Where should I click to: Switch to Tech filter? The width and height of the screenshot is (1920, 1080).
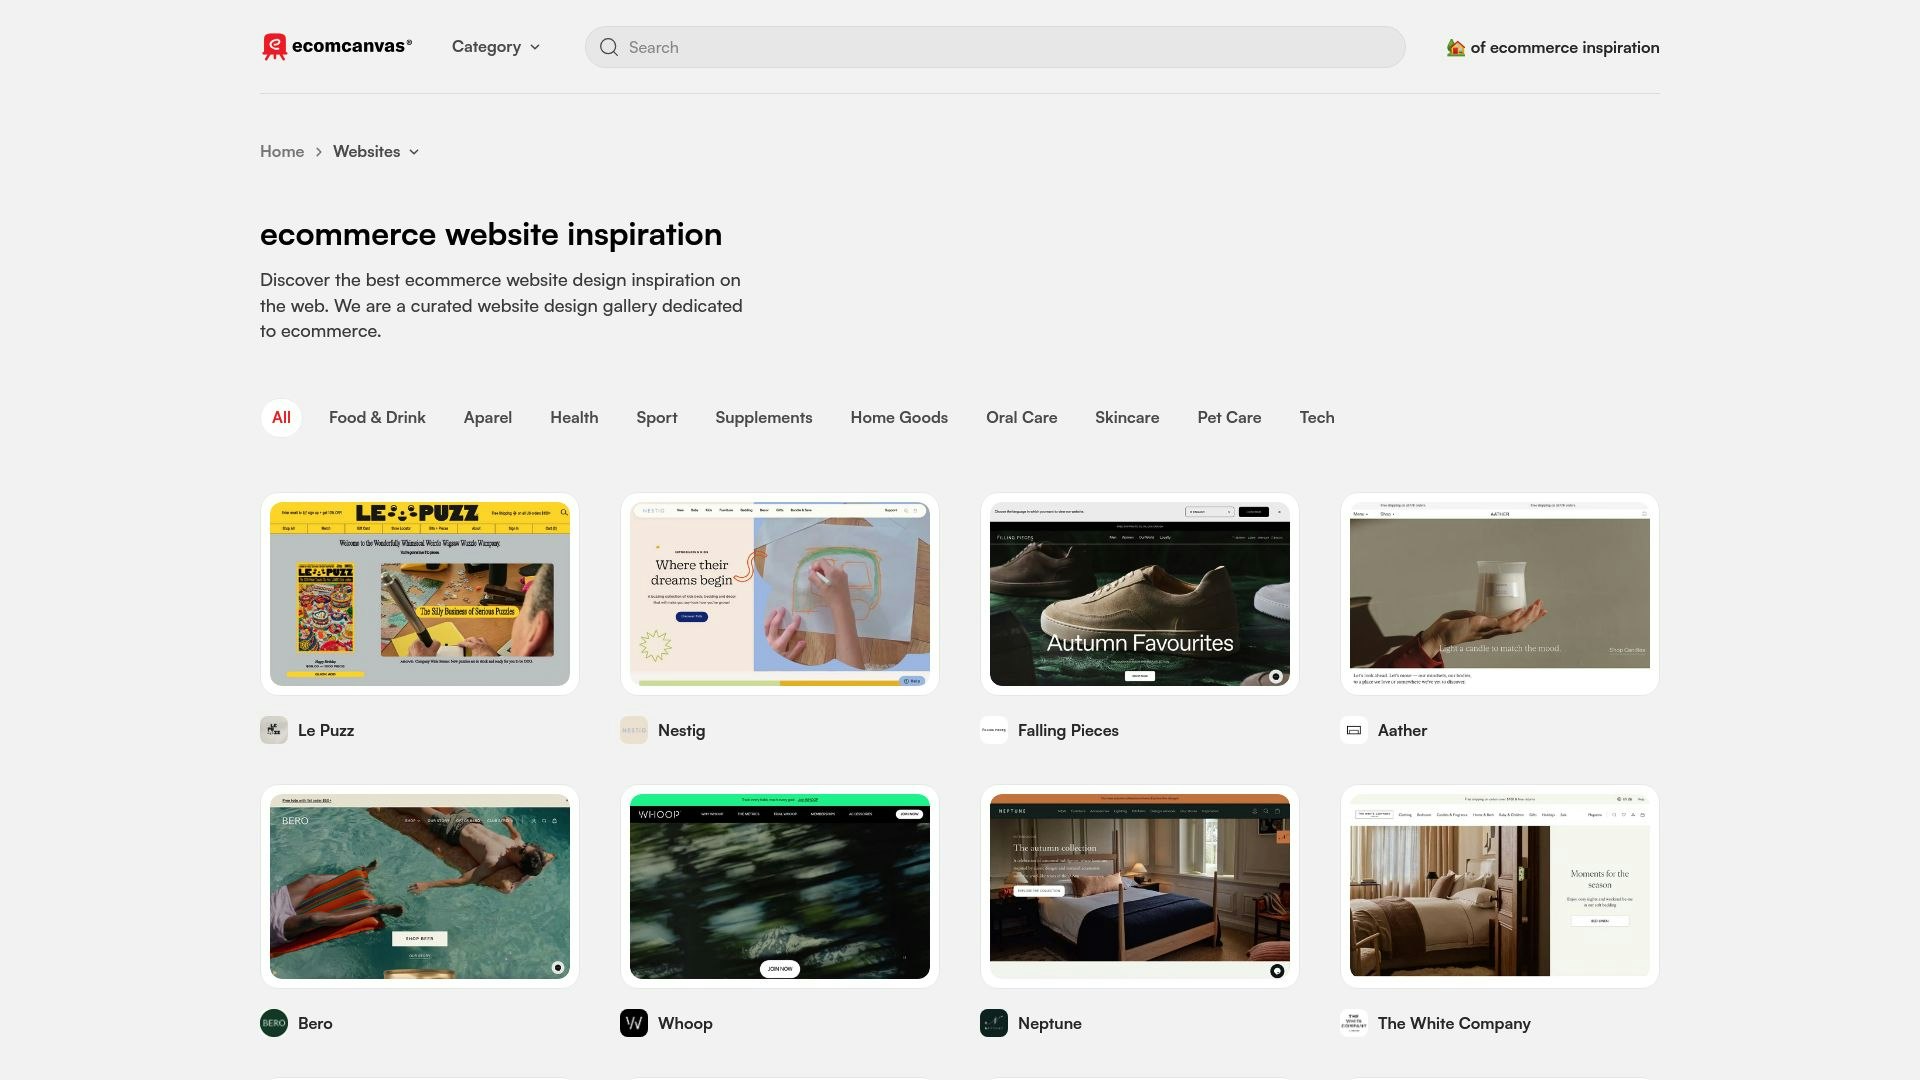[1317, 418]
